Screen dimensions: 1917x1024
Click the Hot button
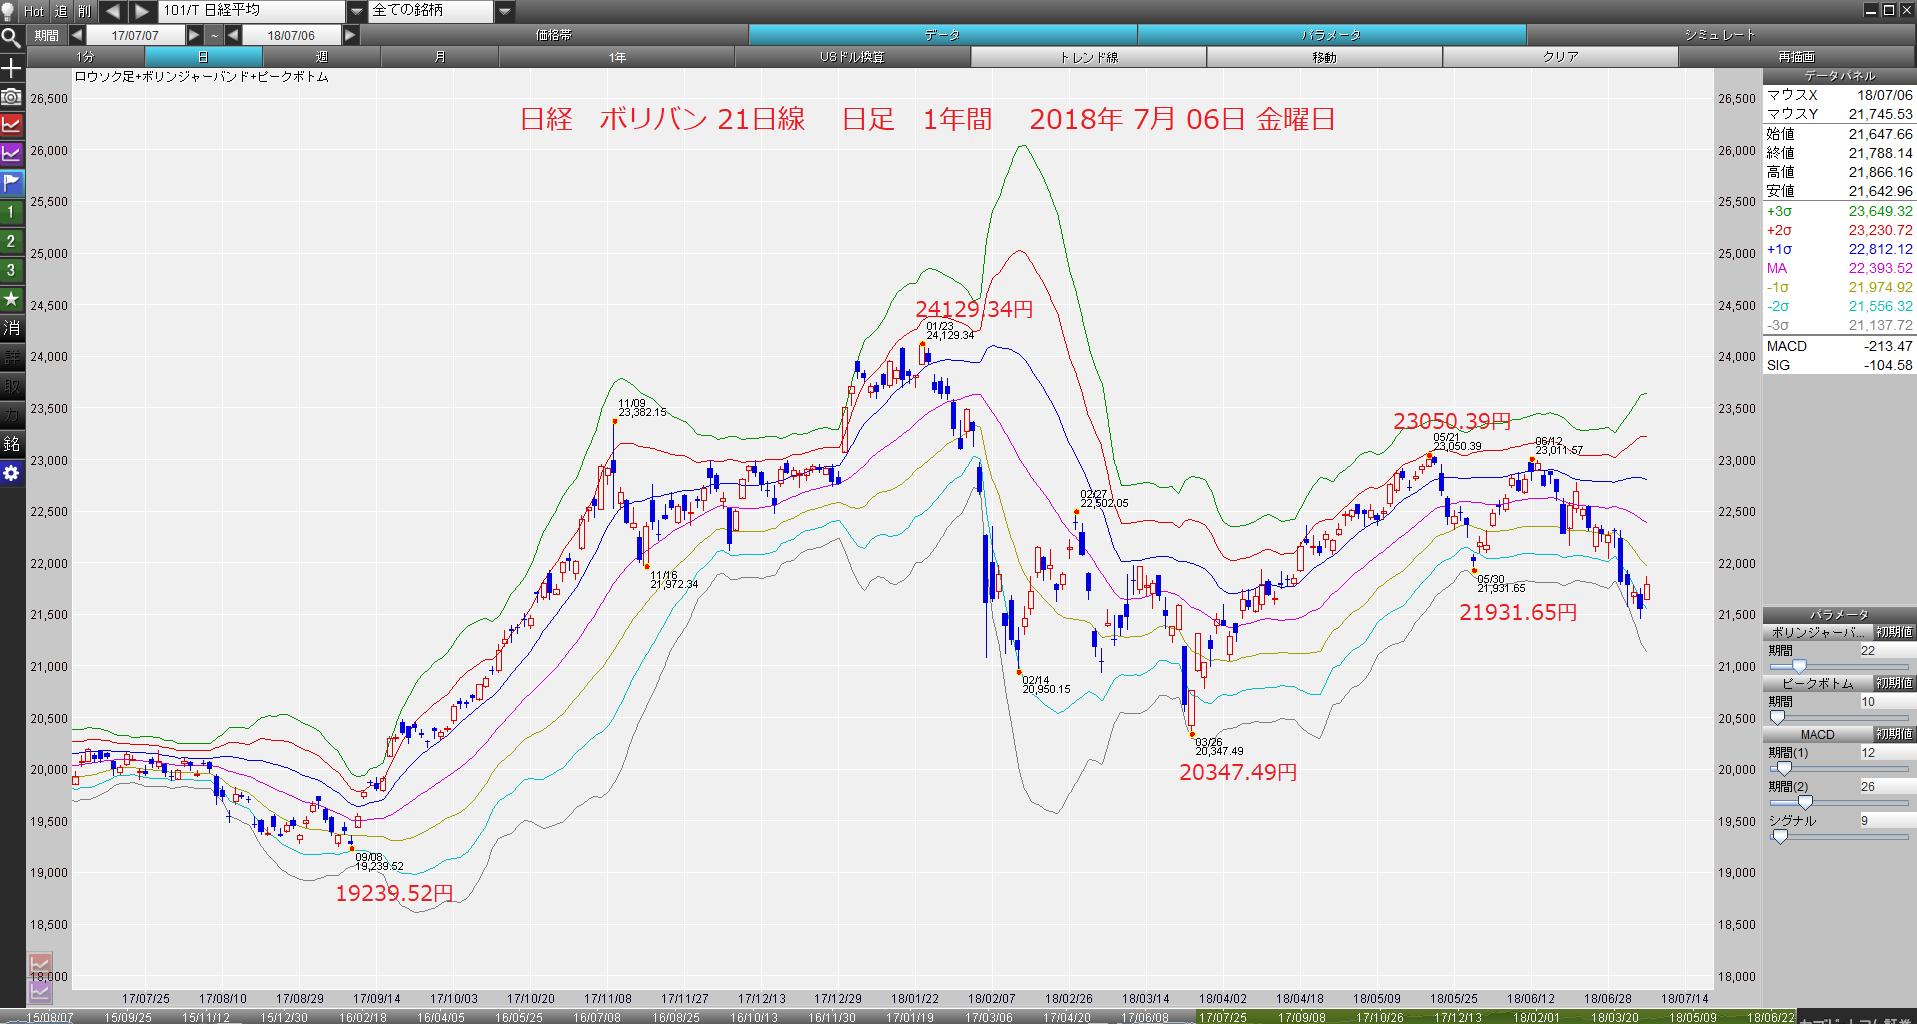coord(34,11)
